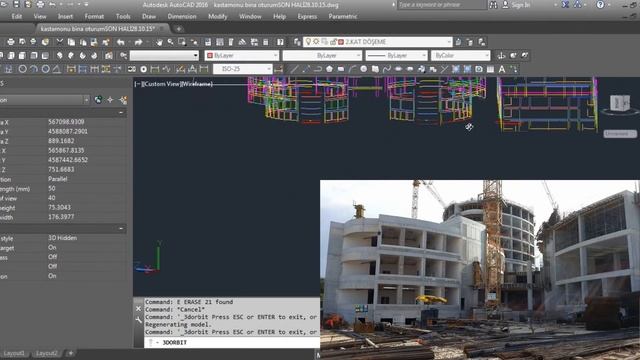
Task: Select the Polygon draw tool
Action: 329,69
